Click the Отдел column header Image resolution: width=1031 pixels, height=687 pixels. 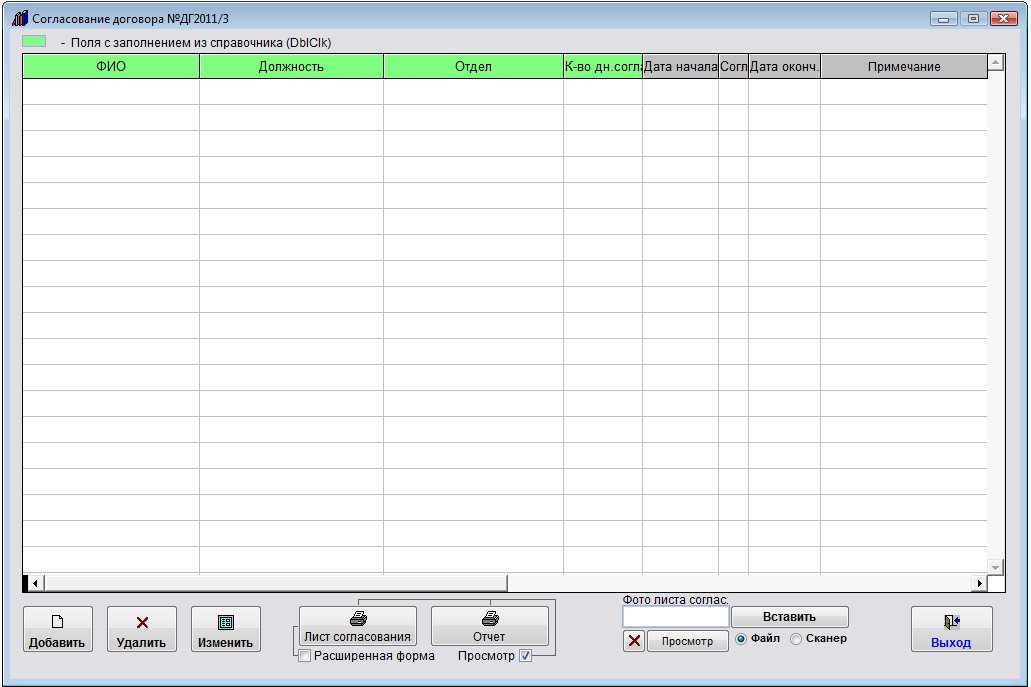(x=473, y=66)
